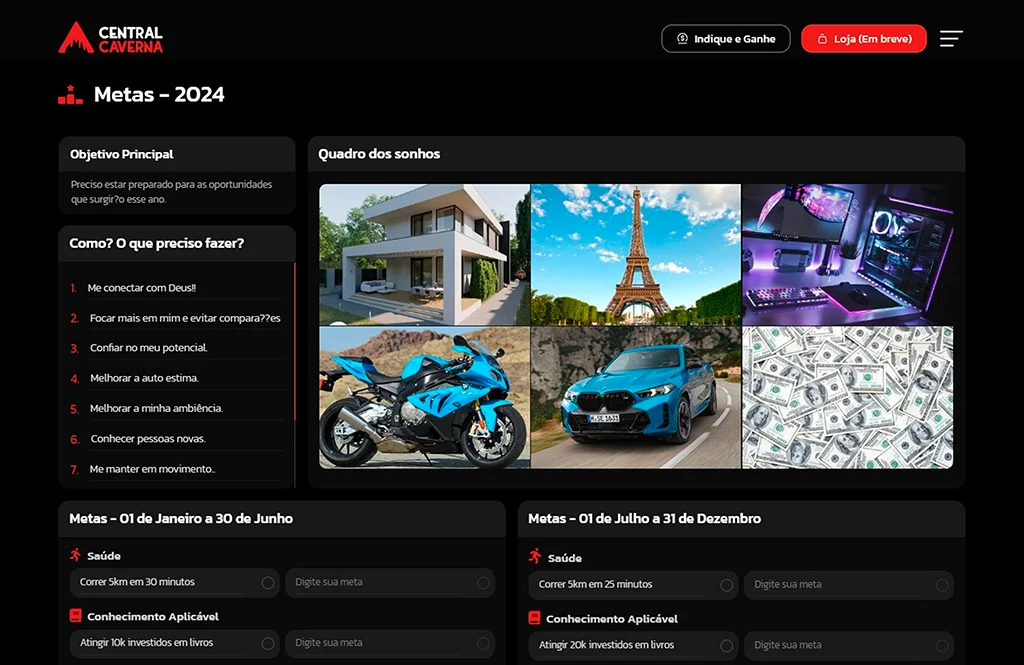
Task: Click the Saúde runner icon under Janeiro a Junho
Action: coord(76,555)
